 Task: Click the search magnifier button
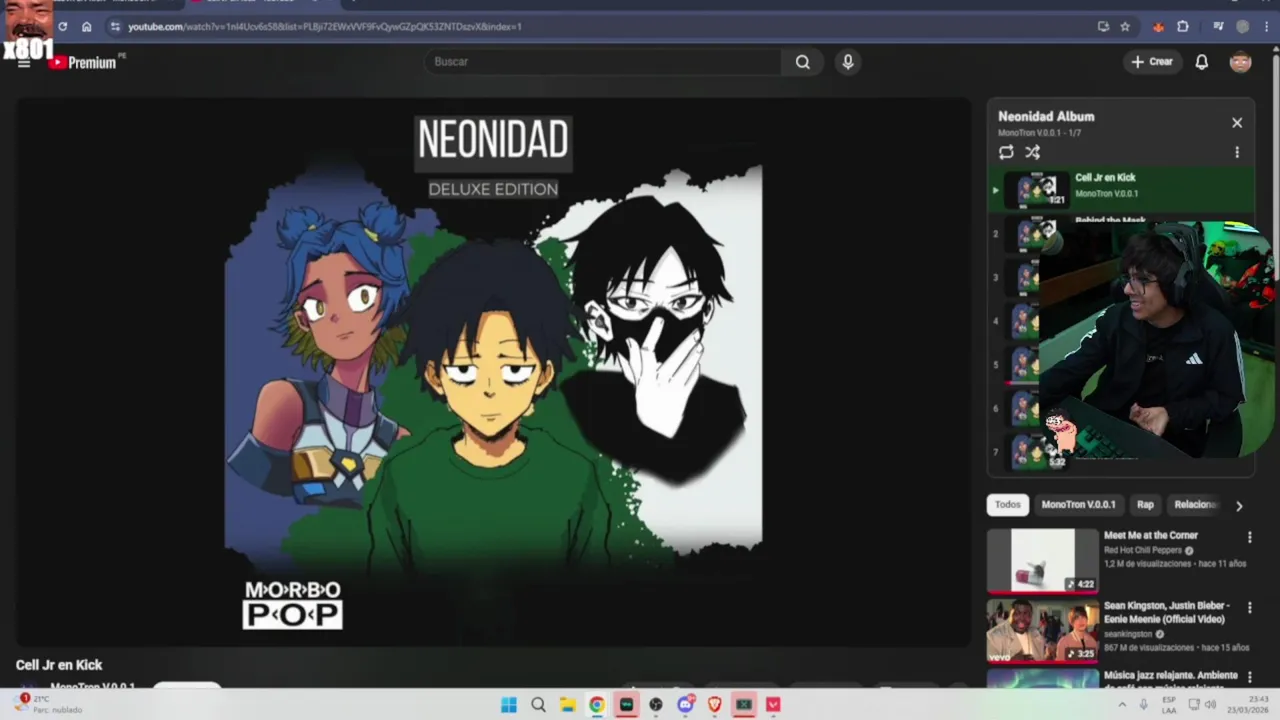point(802,62)
